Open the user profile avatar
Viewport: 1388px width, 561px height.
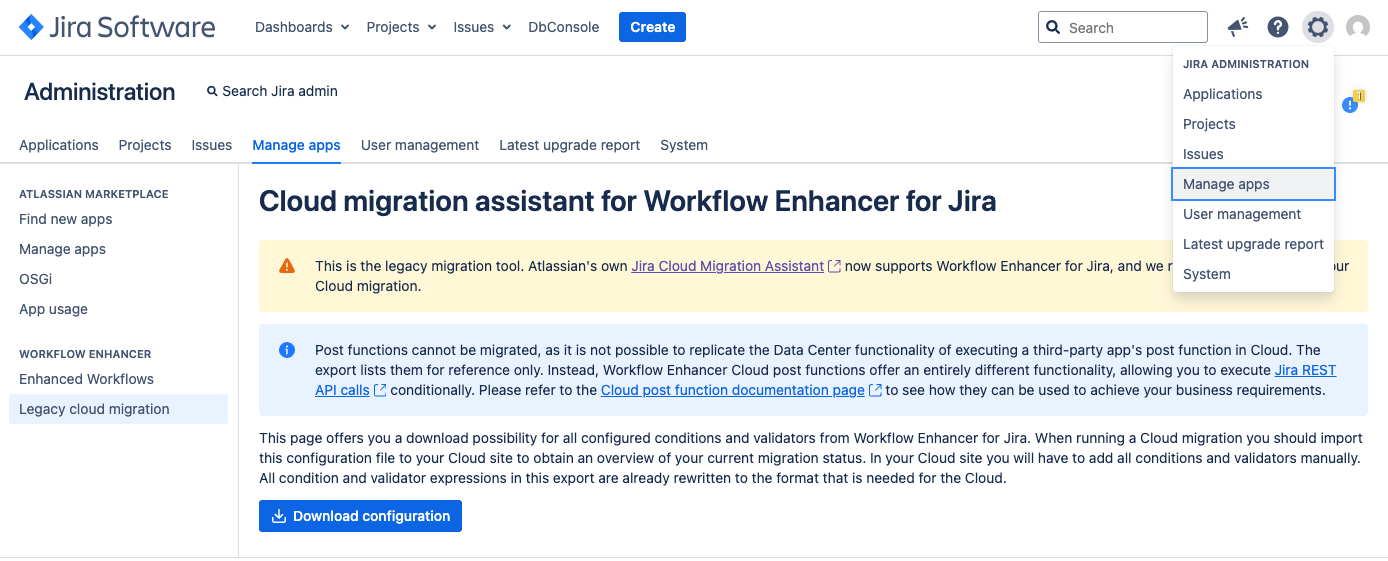(1358, 27)
